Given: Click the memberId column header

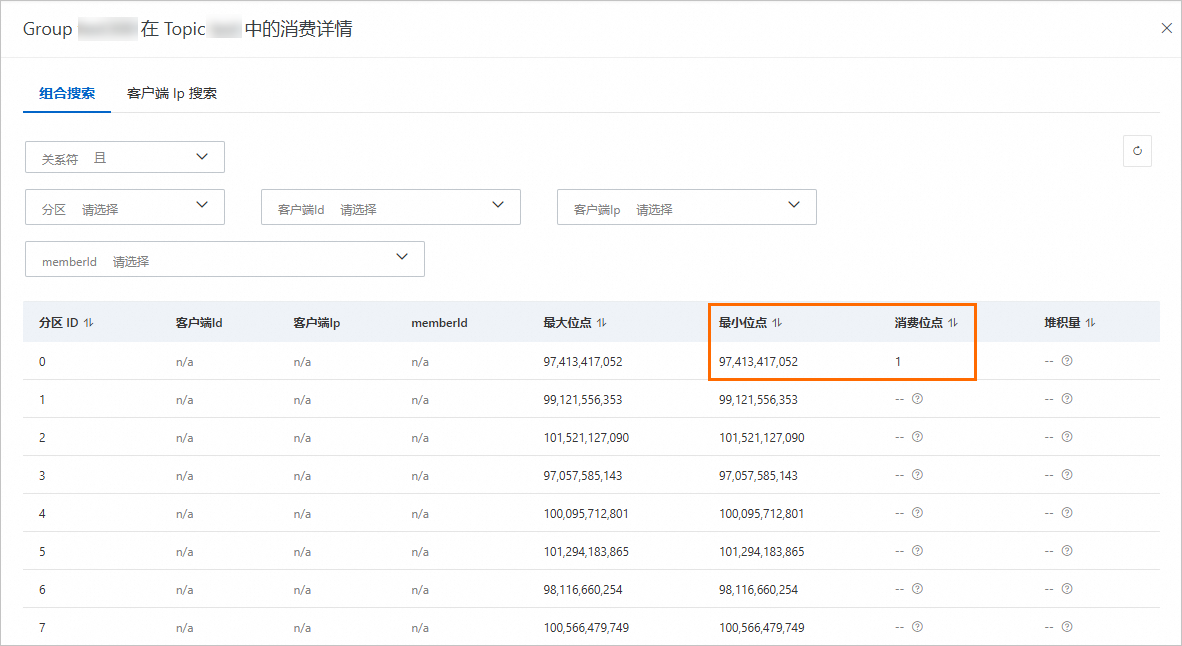Looking at the screenshot, I should click(x=439, y=323).
